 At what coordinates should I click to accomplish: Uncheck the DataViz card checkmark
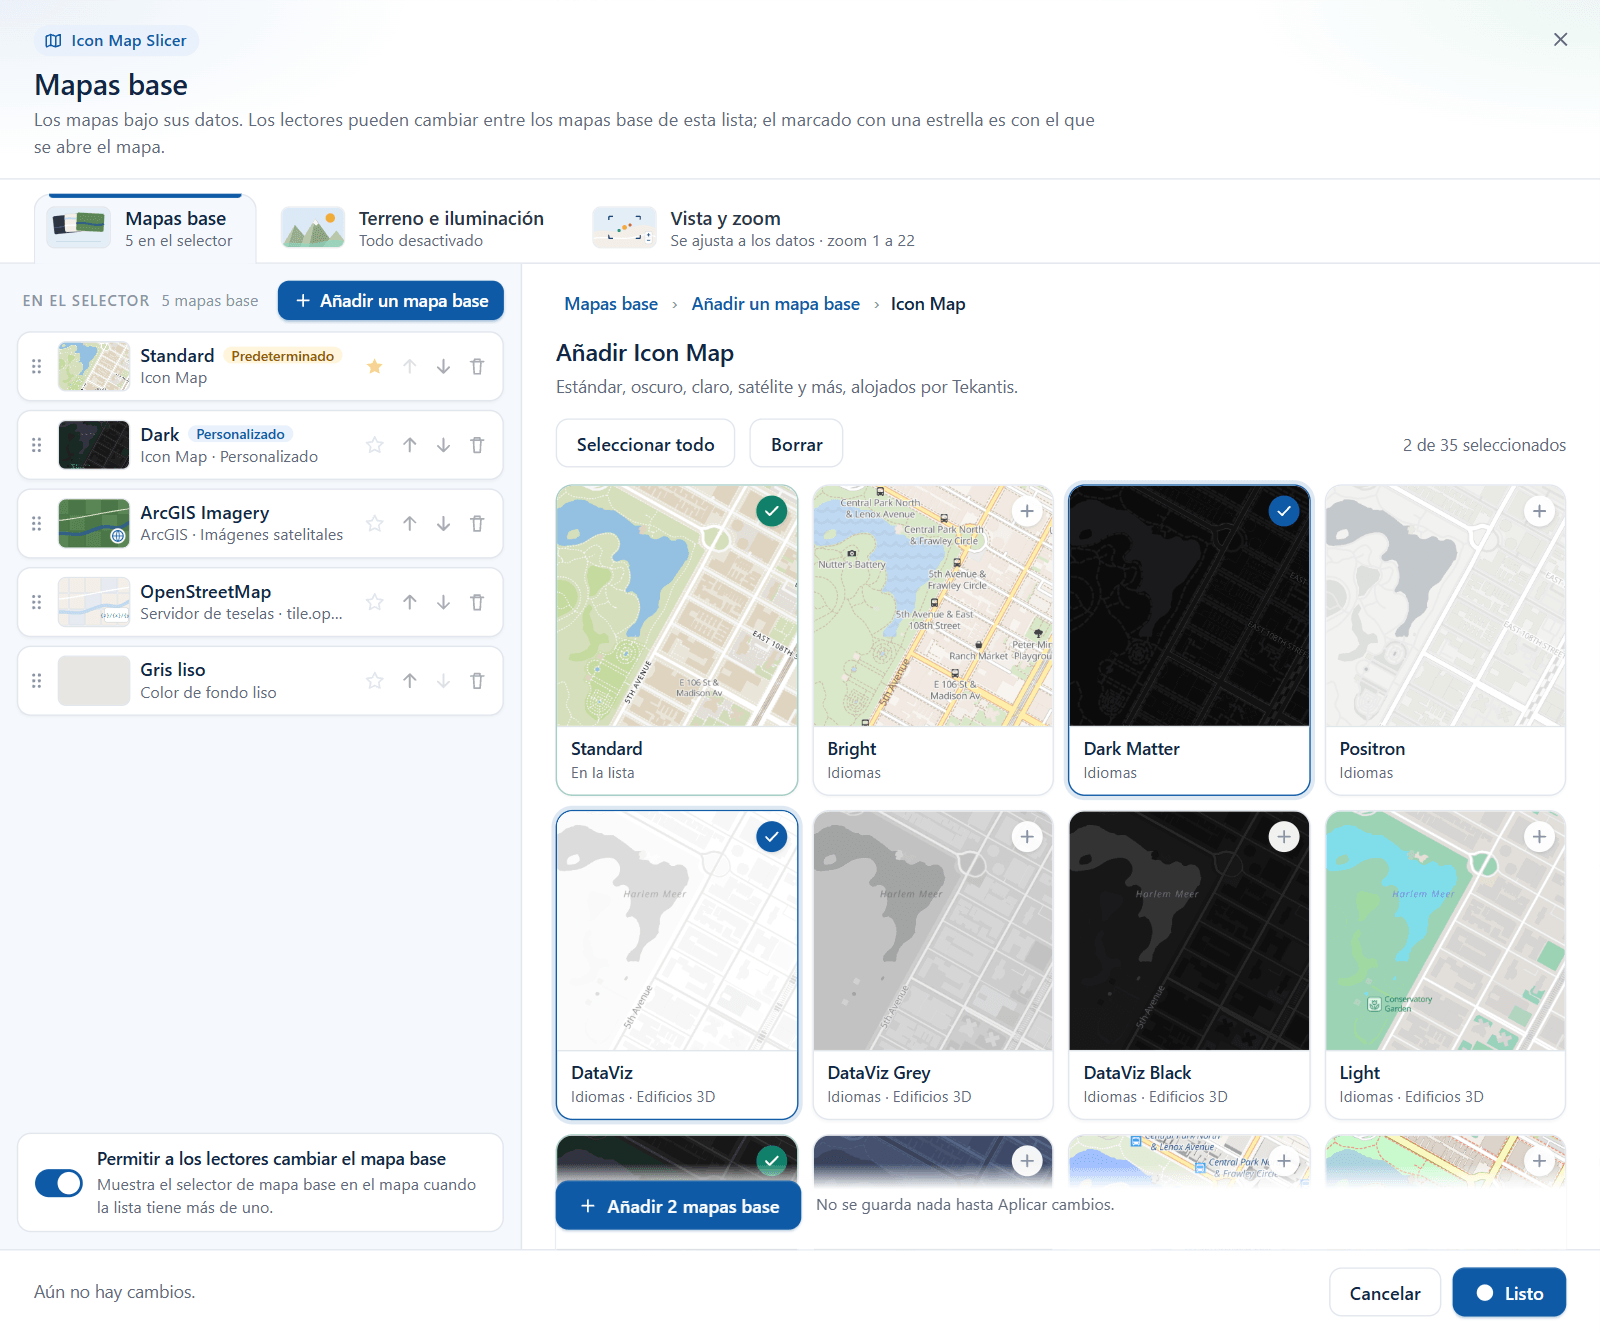click(771, 837)
